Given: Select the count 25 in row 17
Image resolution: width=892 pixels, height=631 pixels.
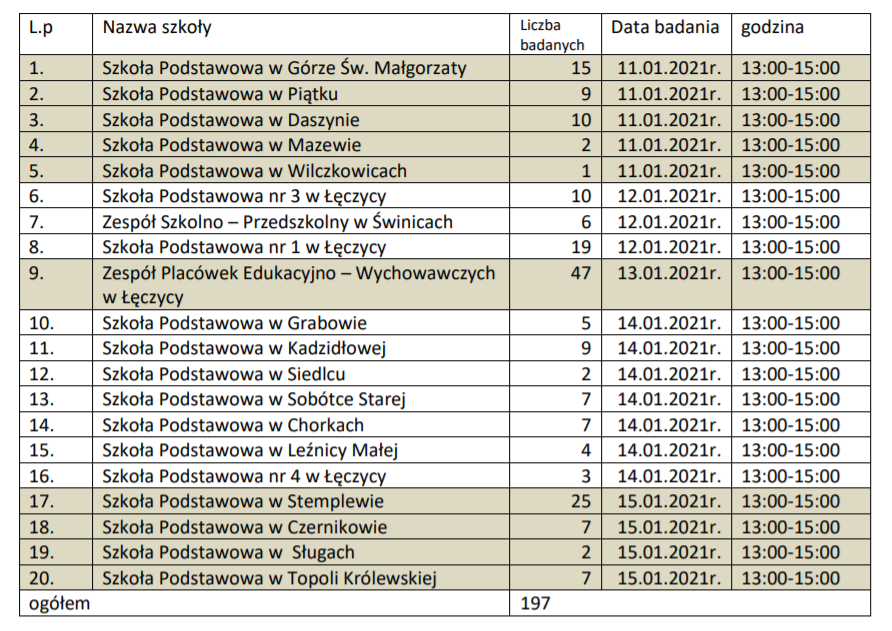Looking at the screenshot, I should [580, 502].
